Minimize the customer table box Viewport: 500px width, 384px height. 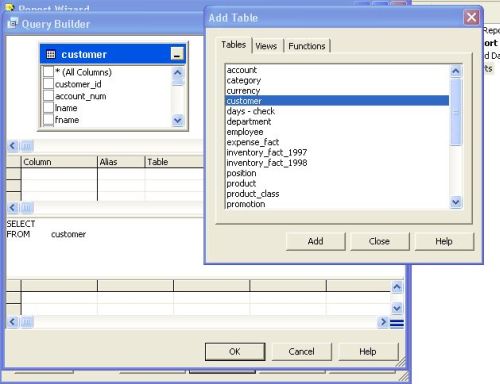(177, 54)
